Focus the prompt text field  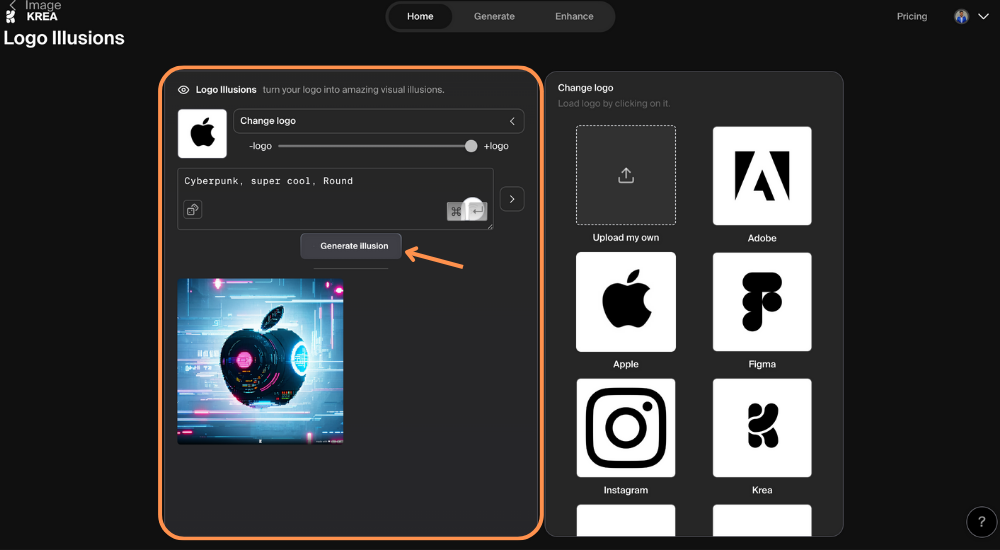[x=335, y=198]
